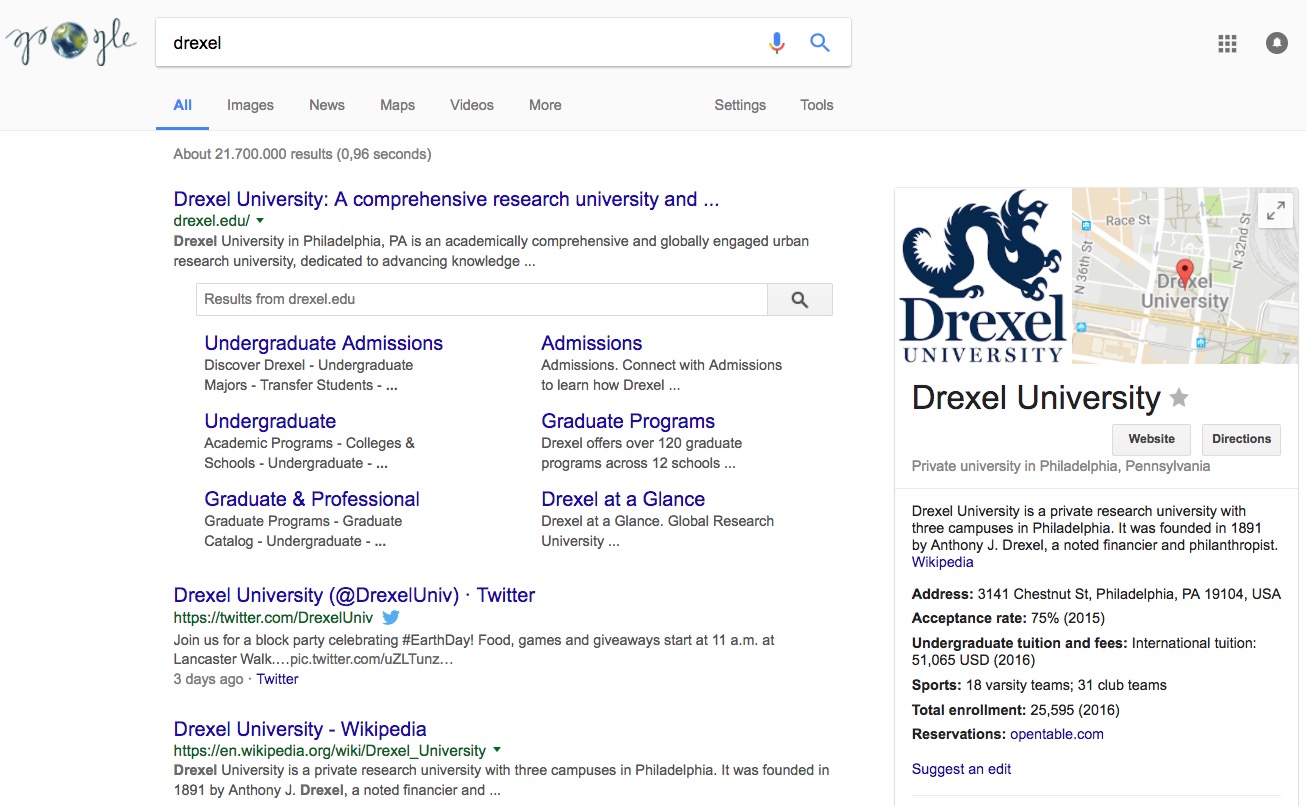1306x806 pixels.
Task: Switch to the Maps tab
Action: tap(397, 104)
